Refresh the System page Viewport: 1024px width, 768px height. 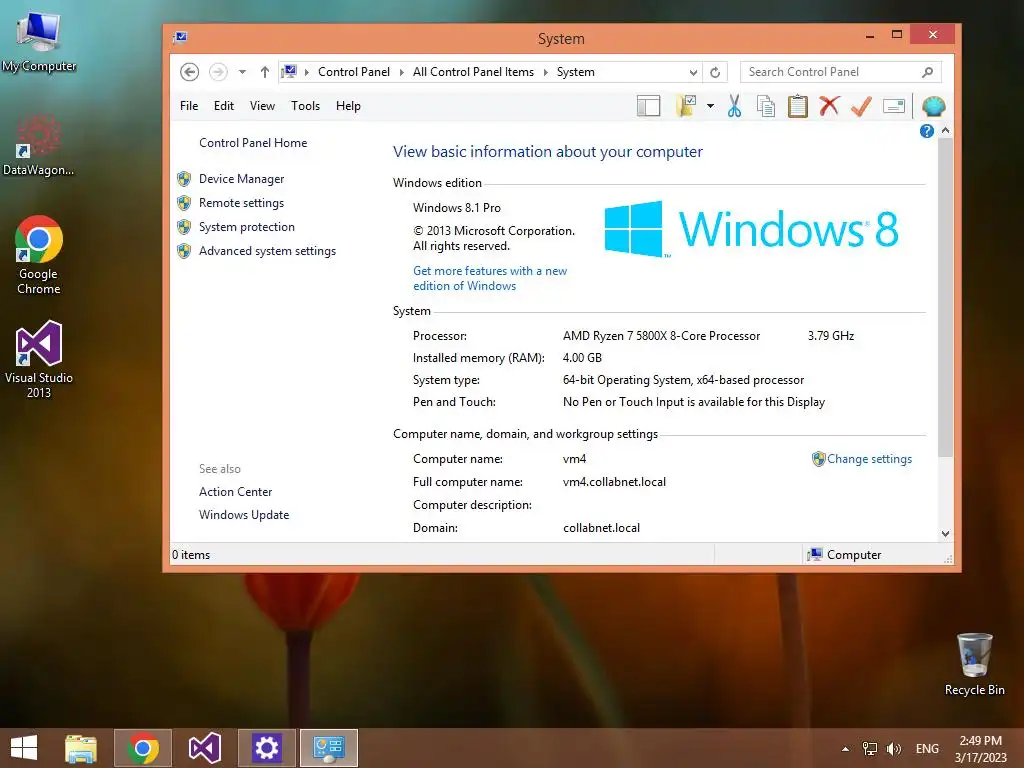coord(715,72)
